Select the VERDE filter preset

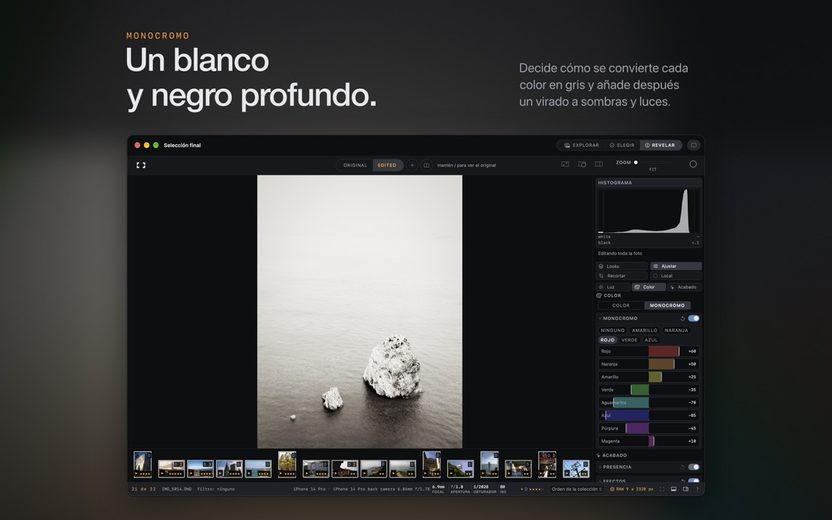point(629,340)
